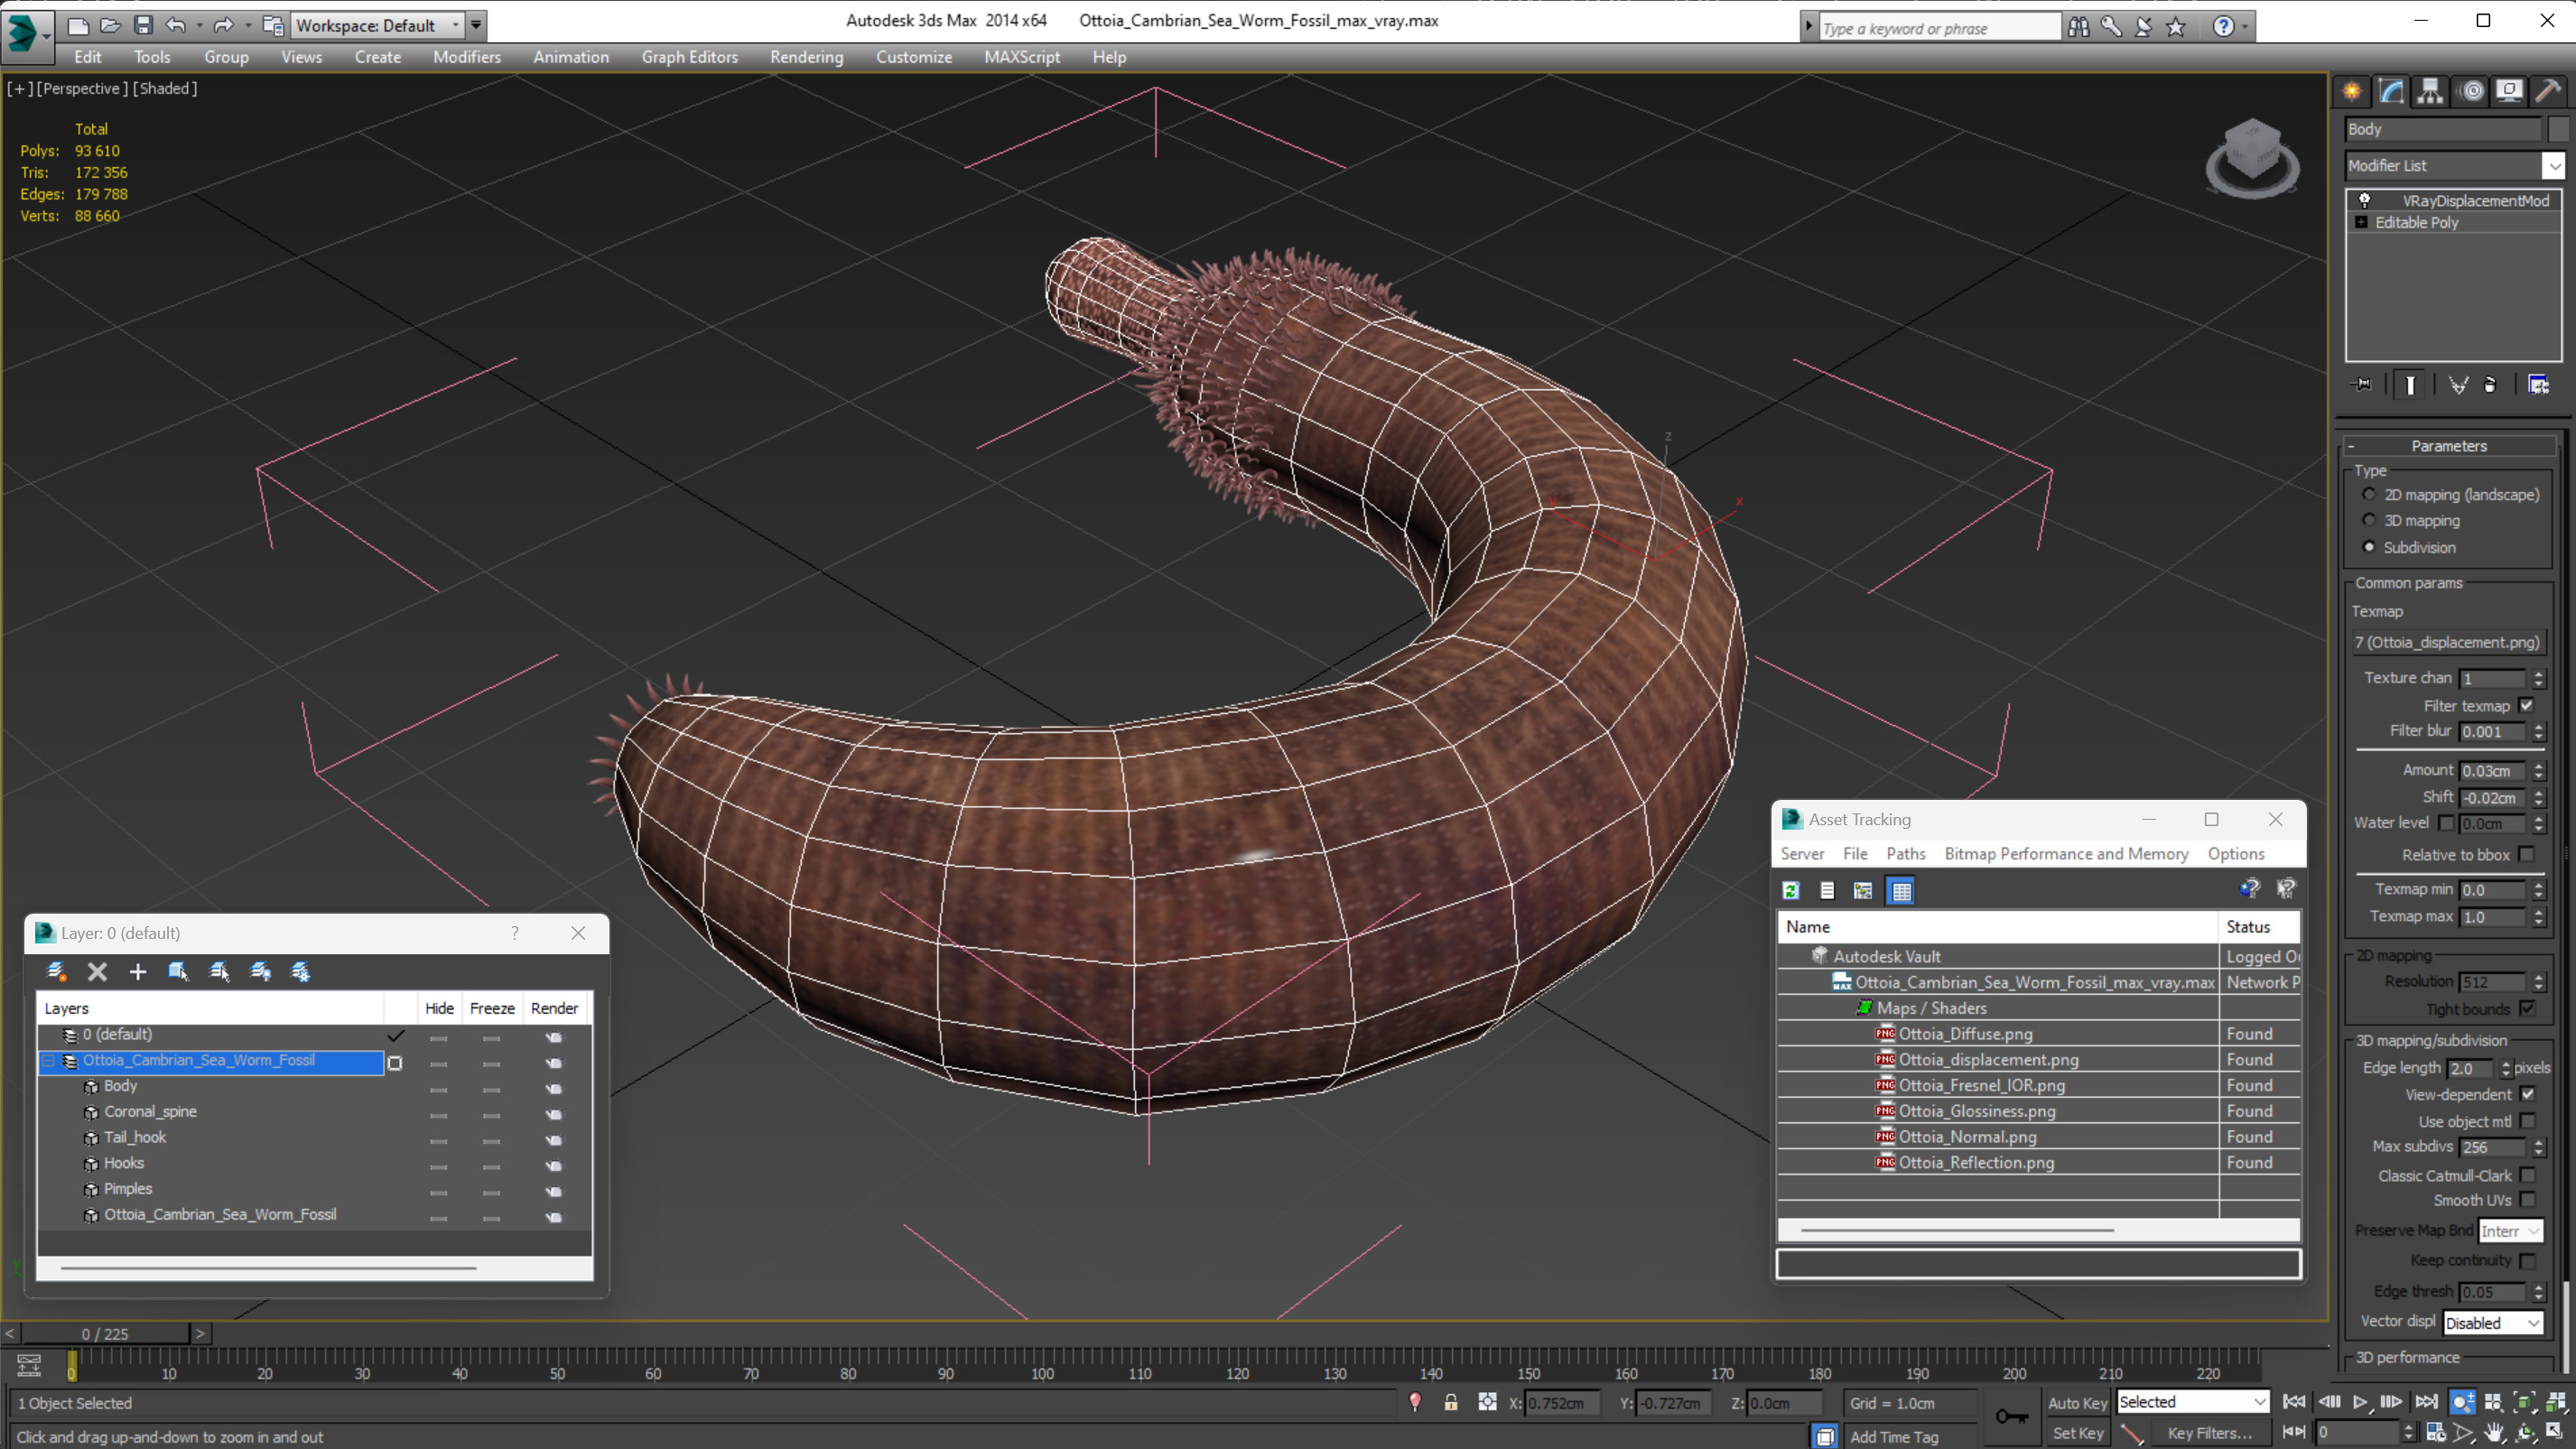Collapse the Ottoia_Cambrian_Sea_Worm_Fossil layer
This screenshot has width=2576, height=1449.
click(48, 1060)
